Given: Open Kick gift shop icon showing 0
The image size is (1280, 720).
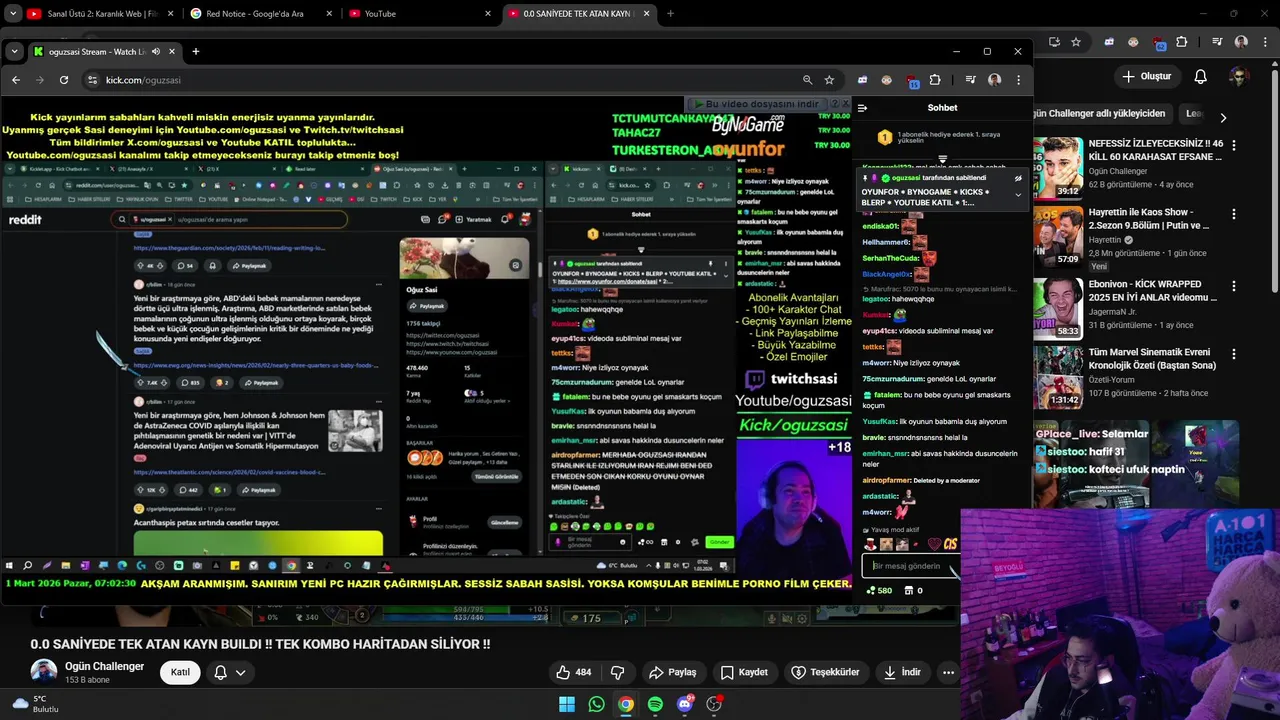Looking at the screenshot, I should [x=913, y=590].
